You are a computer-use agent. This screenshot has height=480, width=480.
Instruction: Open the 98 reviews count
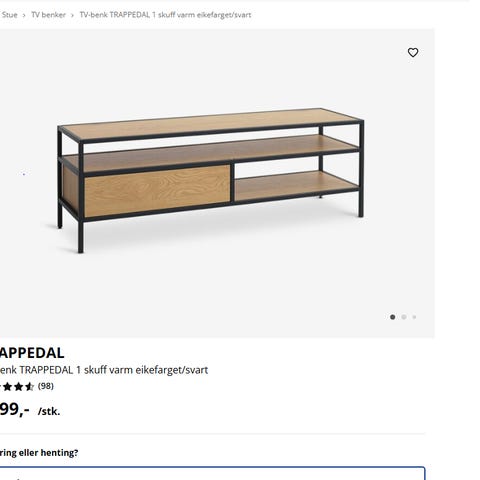[x=46, y=386]
